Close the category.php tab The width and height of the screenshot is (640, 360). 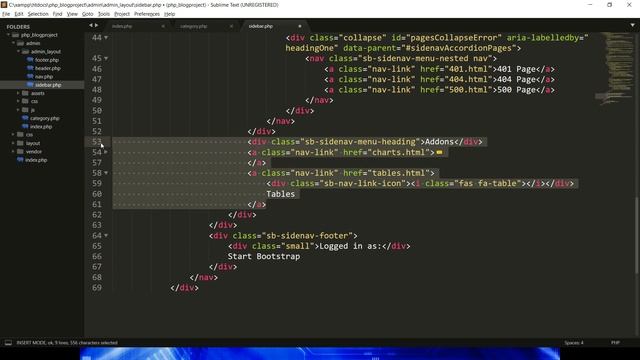click(231, 26)
